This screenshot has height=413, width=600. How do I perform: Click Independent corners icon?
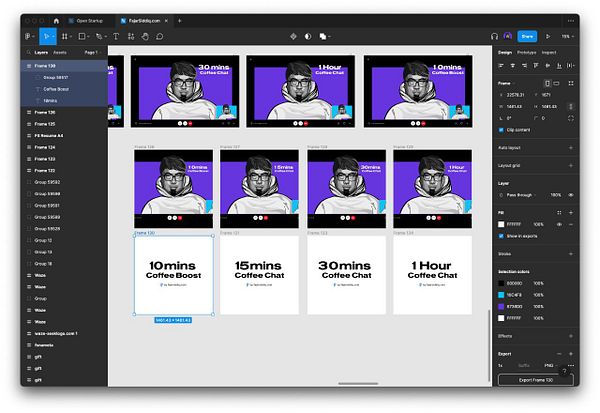click(x=571, y=118)
